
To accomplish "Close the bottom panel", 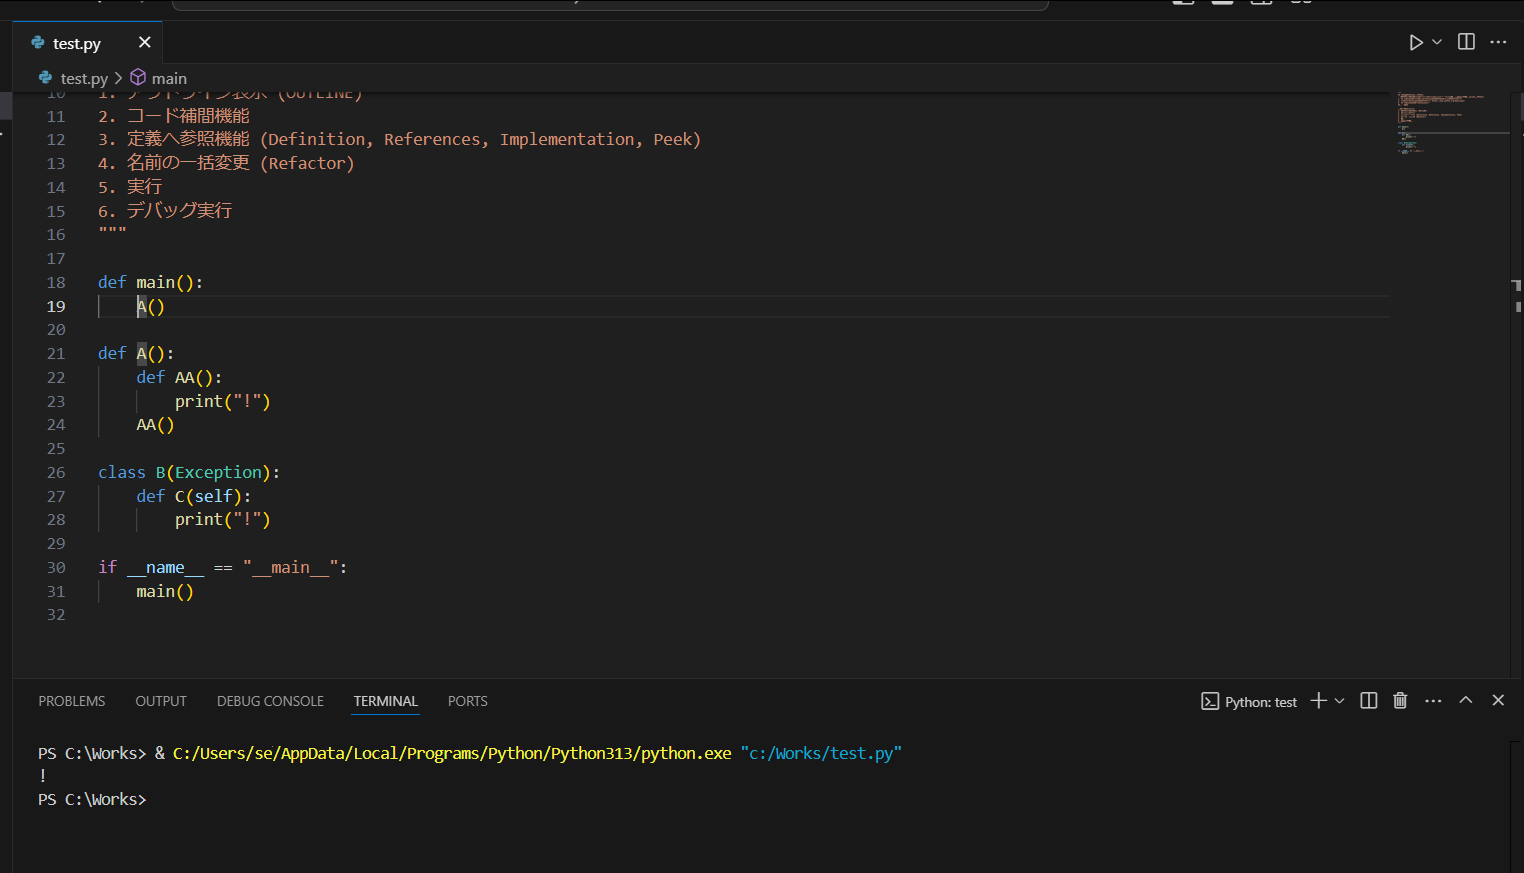I will point(1498,700).
